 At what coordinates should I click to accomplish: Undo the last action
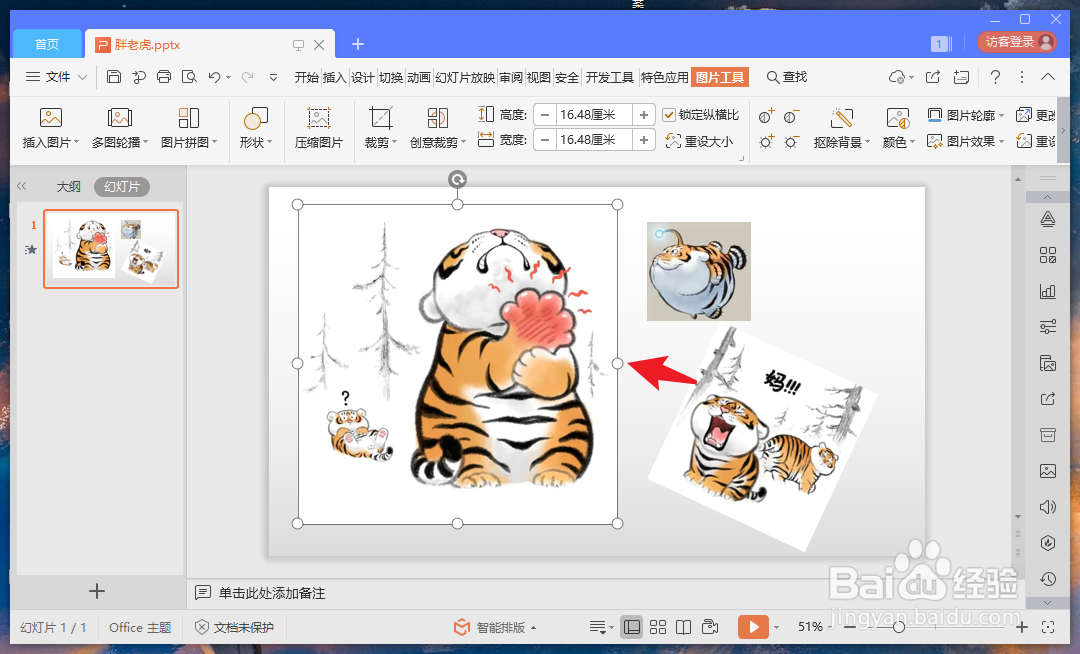pyautogui.click(x=214, y=77)
